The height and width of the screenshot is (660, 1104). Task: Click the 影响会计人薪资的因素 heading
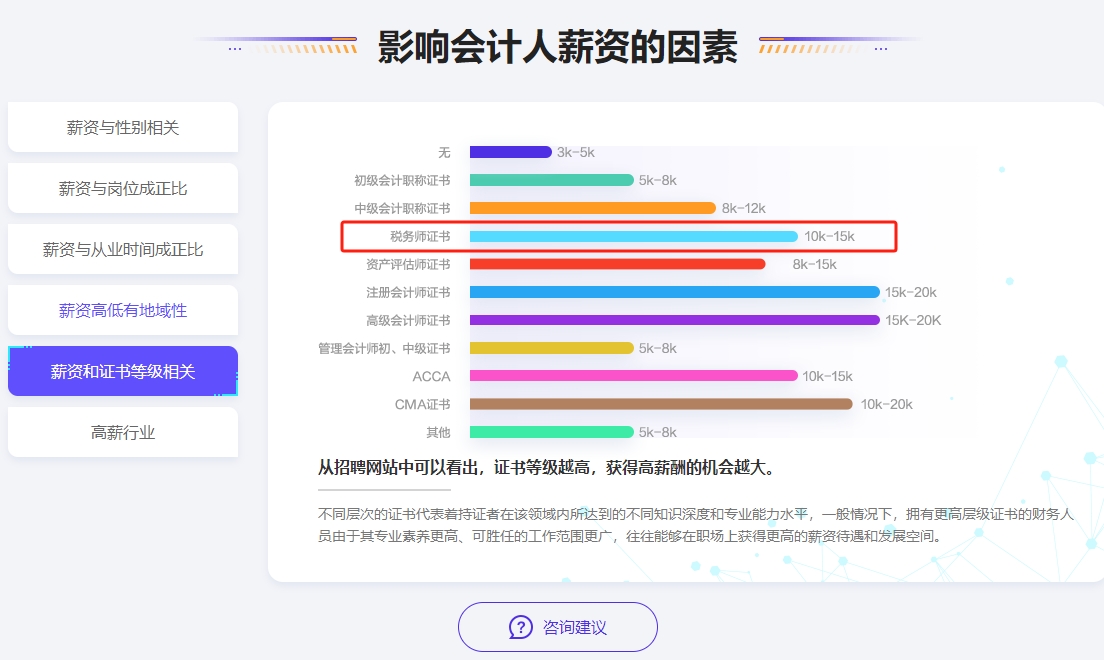[557, 46]
